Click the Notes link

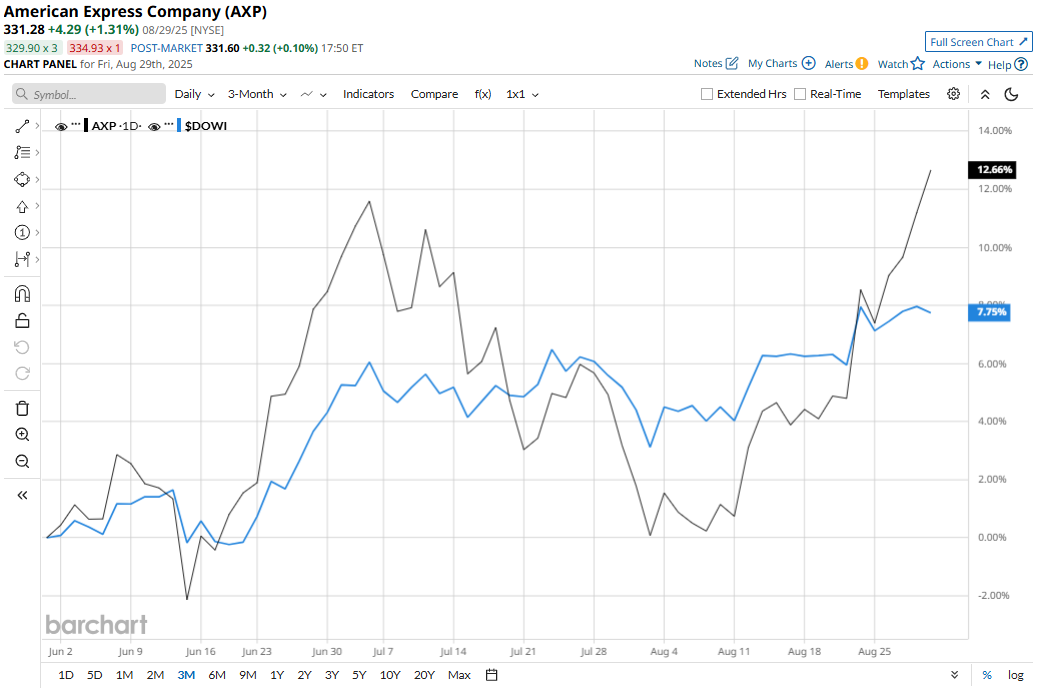[x=708, y=63]
